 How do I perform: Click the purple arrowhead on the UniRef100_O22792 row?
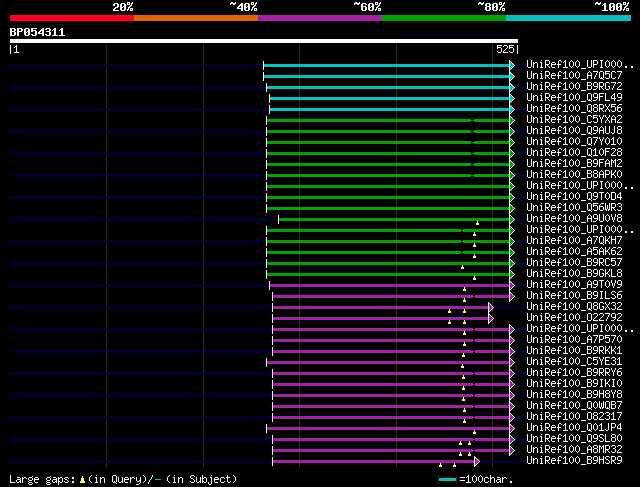491,318
